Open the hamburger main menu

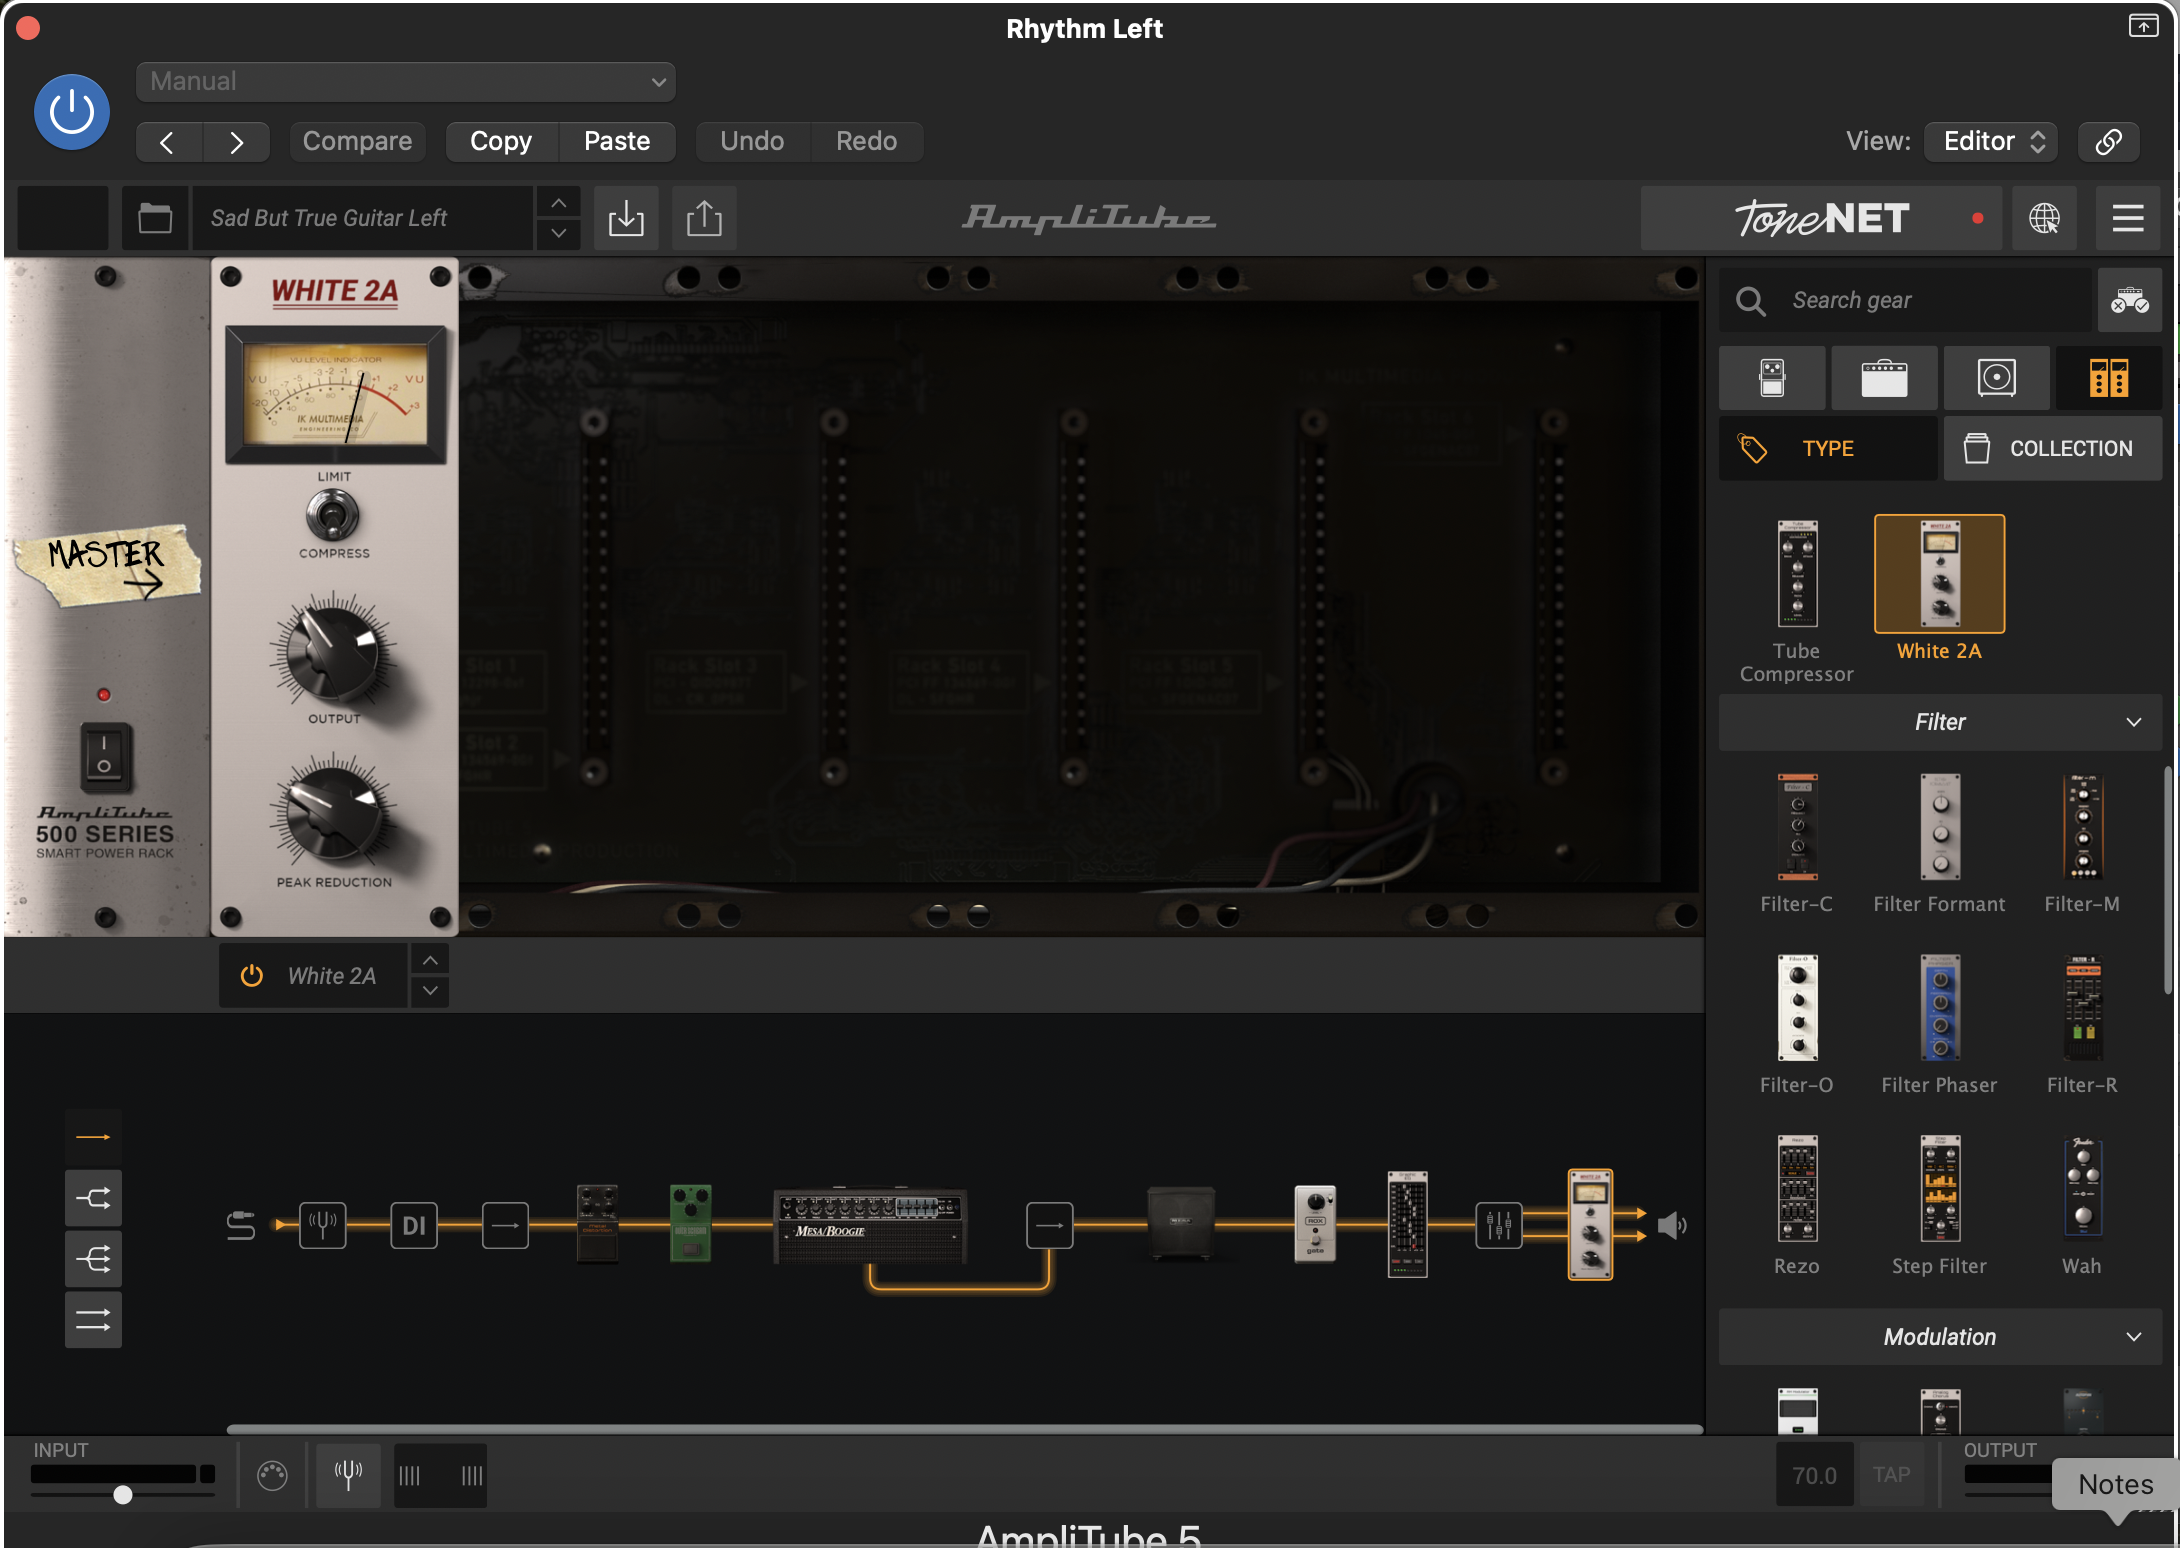(x=2128, y=218)
